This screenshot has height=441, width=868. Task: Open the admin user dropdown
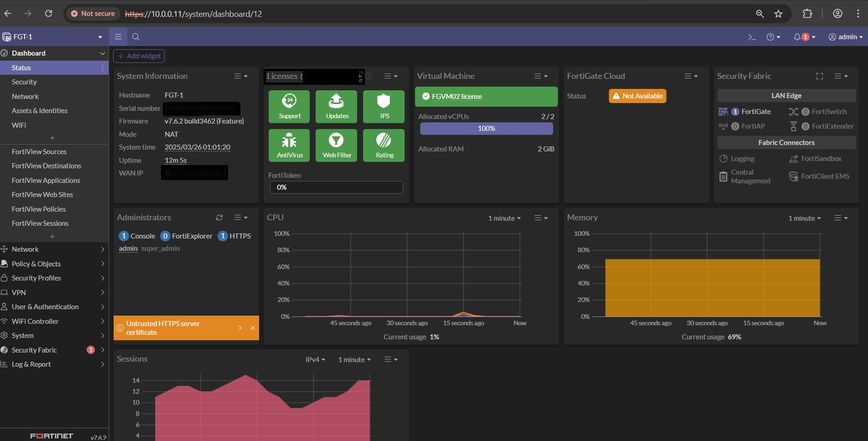pos(845,37)
